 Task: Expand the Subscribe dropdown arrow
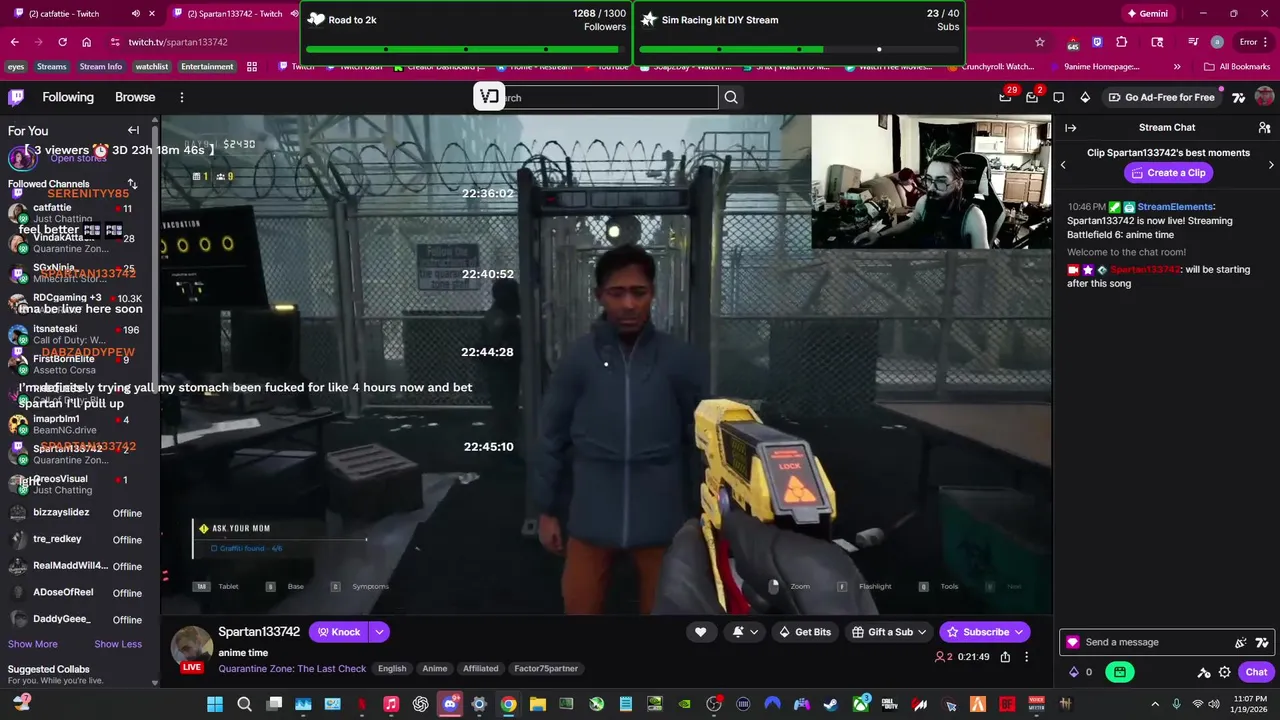pyautogui.click(x=1019, y=632)
